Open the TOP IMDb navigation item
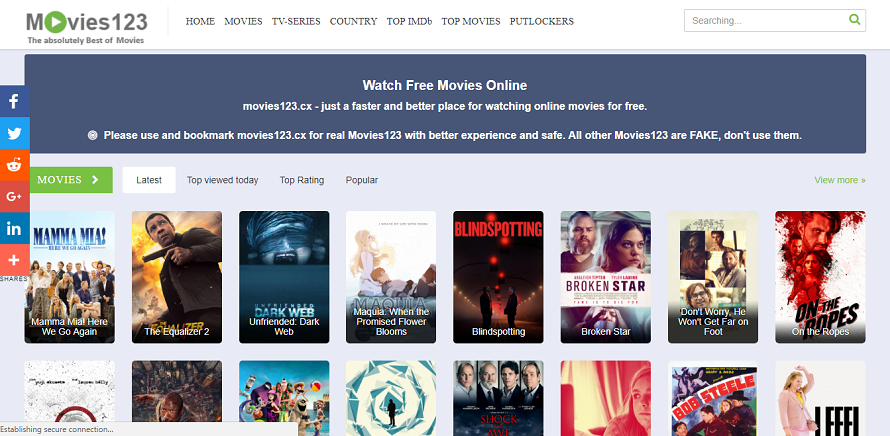The width and height of the screenshot is (890, 436). [409, 22]
